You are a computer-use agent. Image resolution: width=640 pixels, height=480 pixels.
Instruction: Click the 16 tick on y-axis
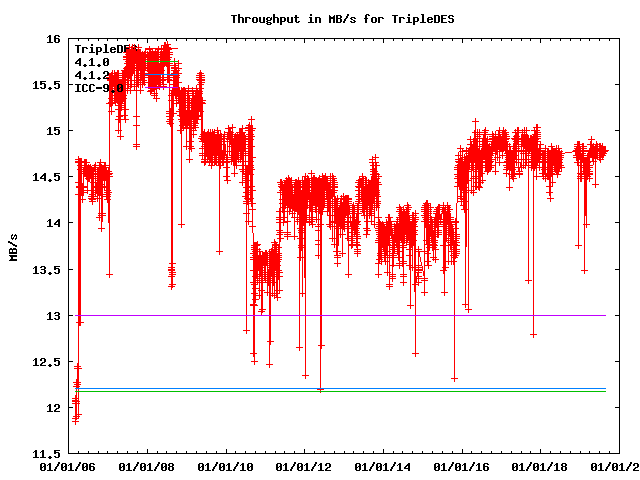point(52,39)
